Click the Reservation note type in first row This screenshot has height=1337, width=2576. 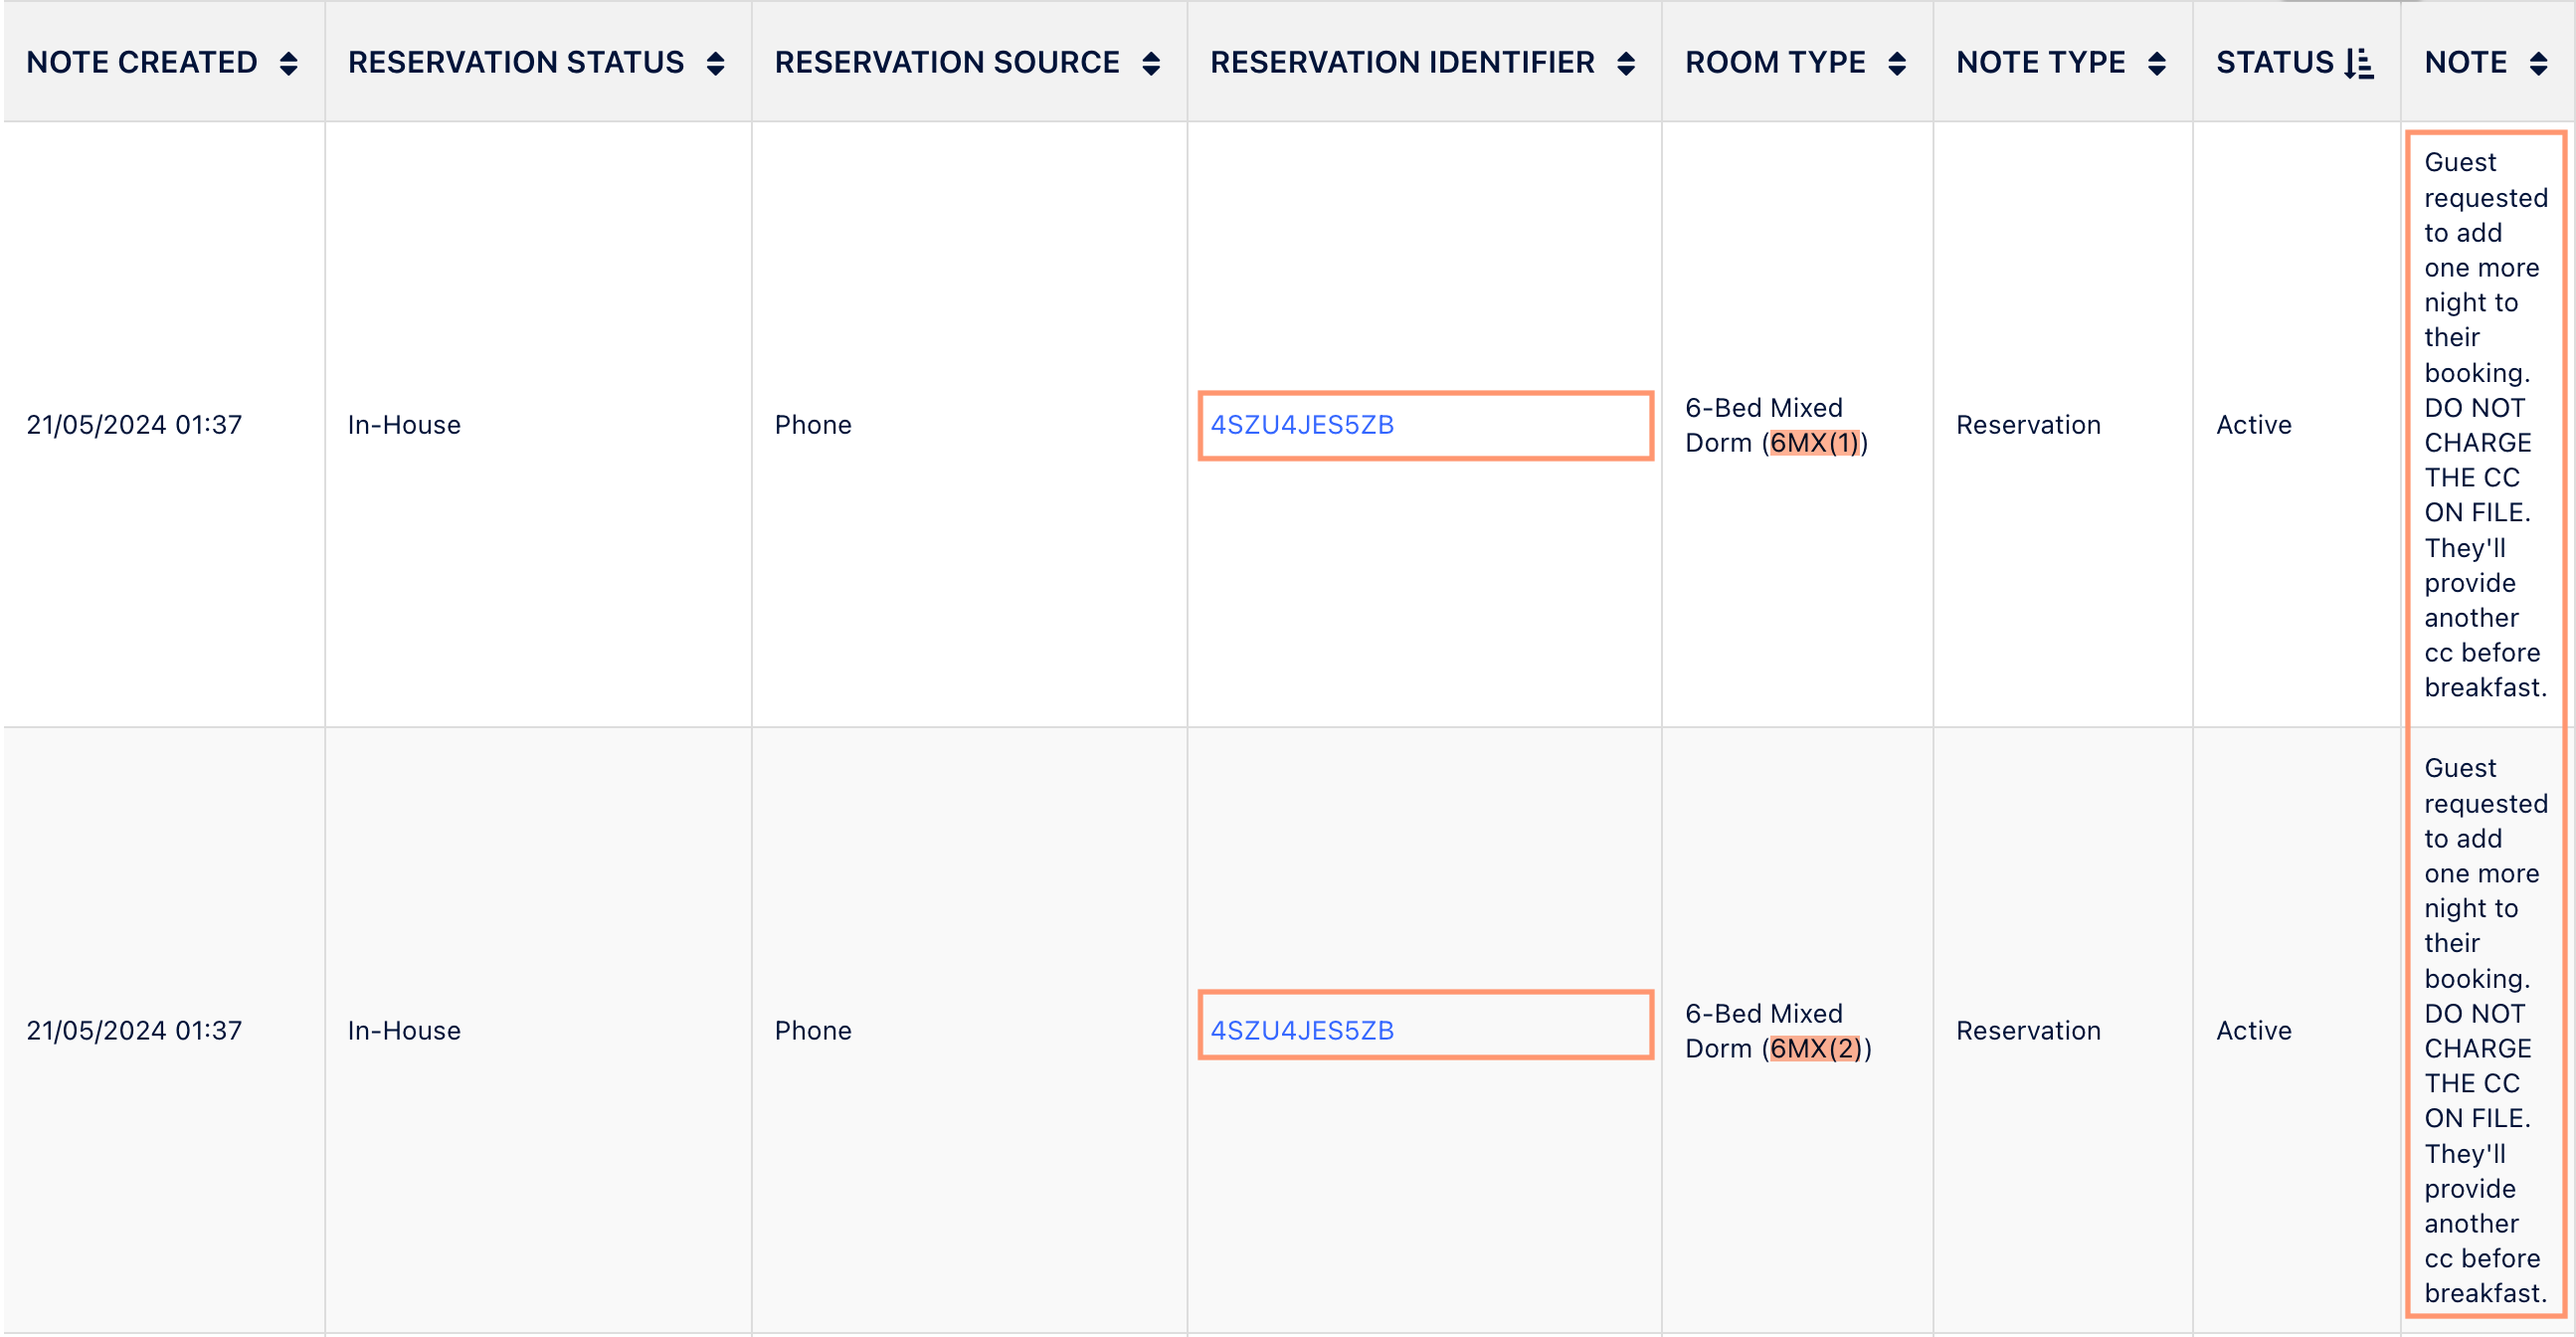(x=2028, y=425)
